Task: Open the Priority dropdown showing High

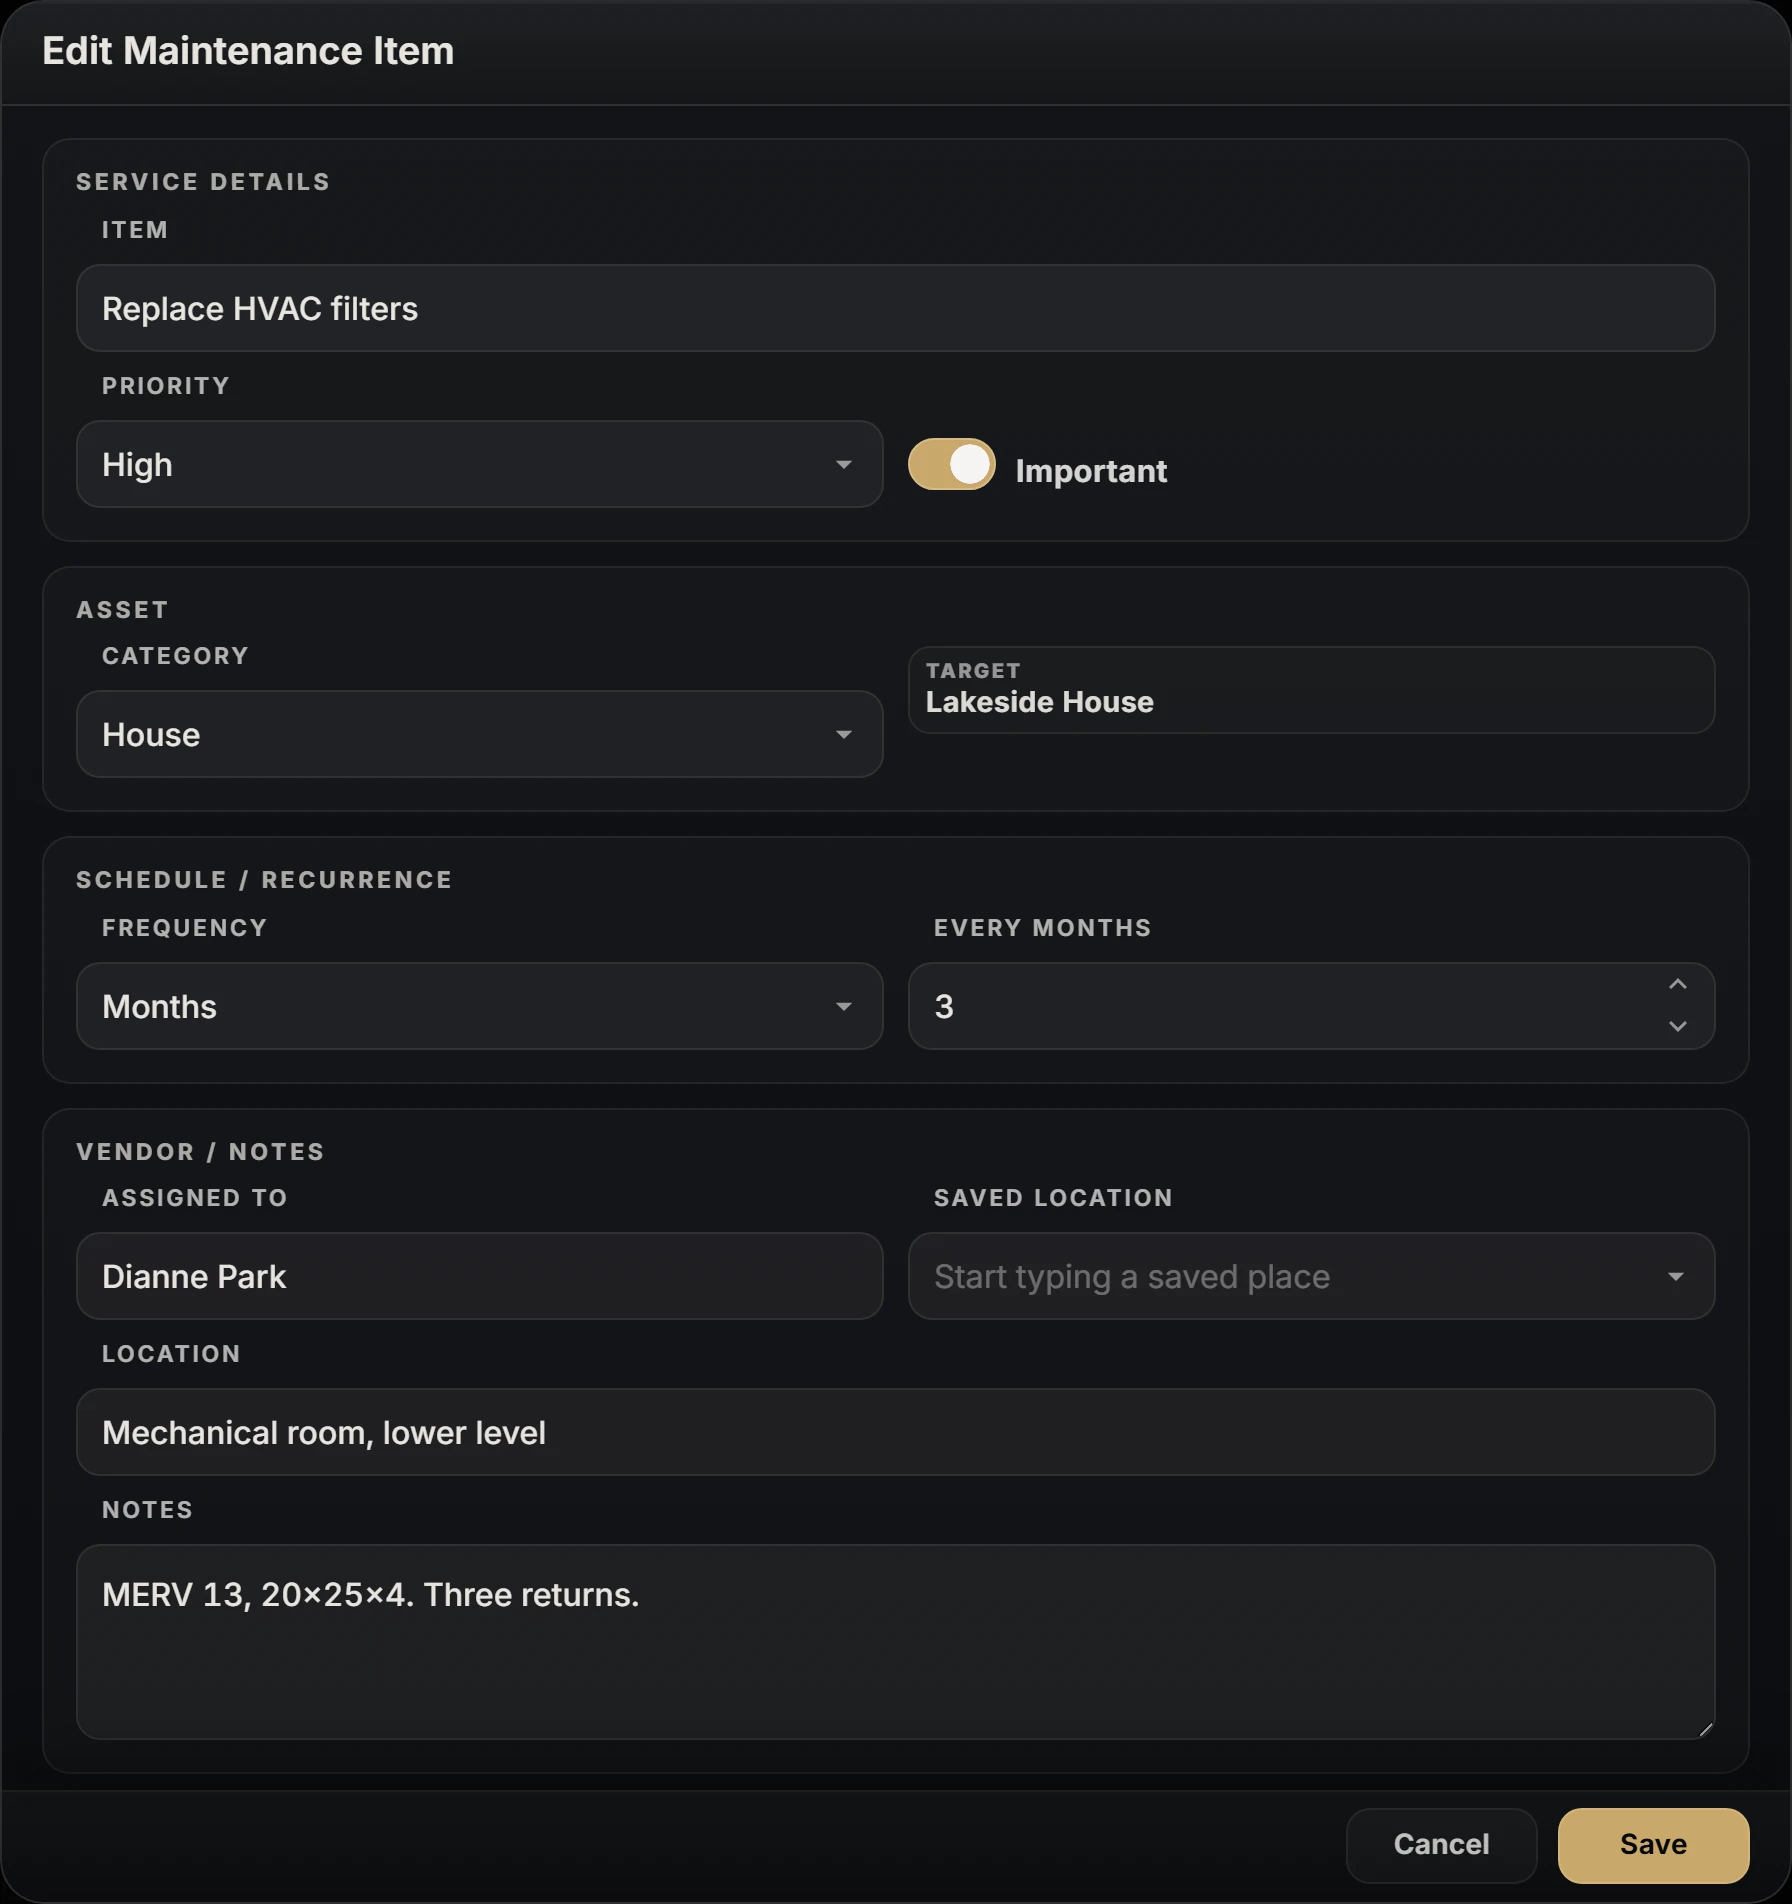Action: pyautogui.click(x=479, y=464)
